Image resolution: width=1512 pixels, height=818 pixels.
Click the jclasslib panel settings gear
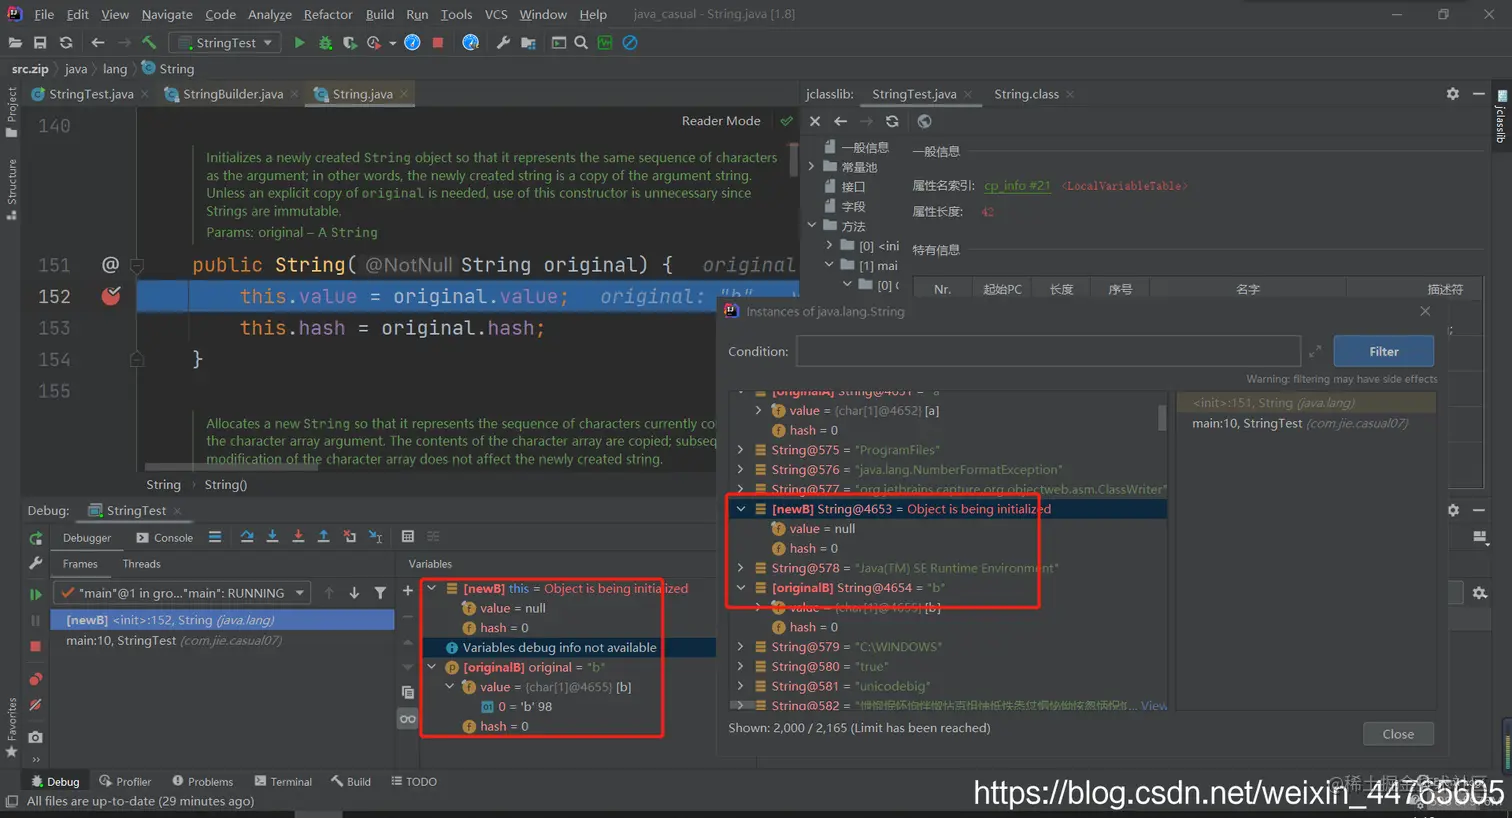(1453, 93)
